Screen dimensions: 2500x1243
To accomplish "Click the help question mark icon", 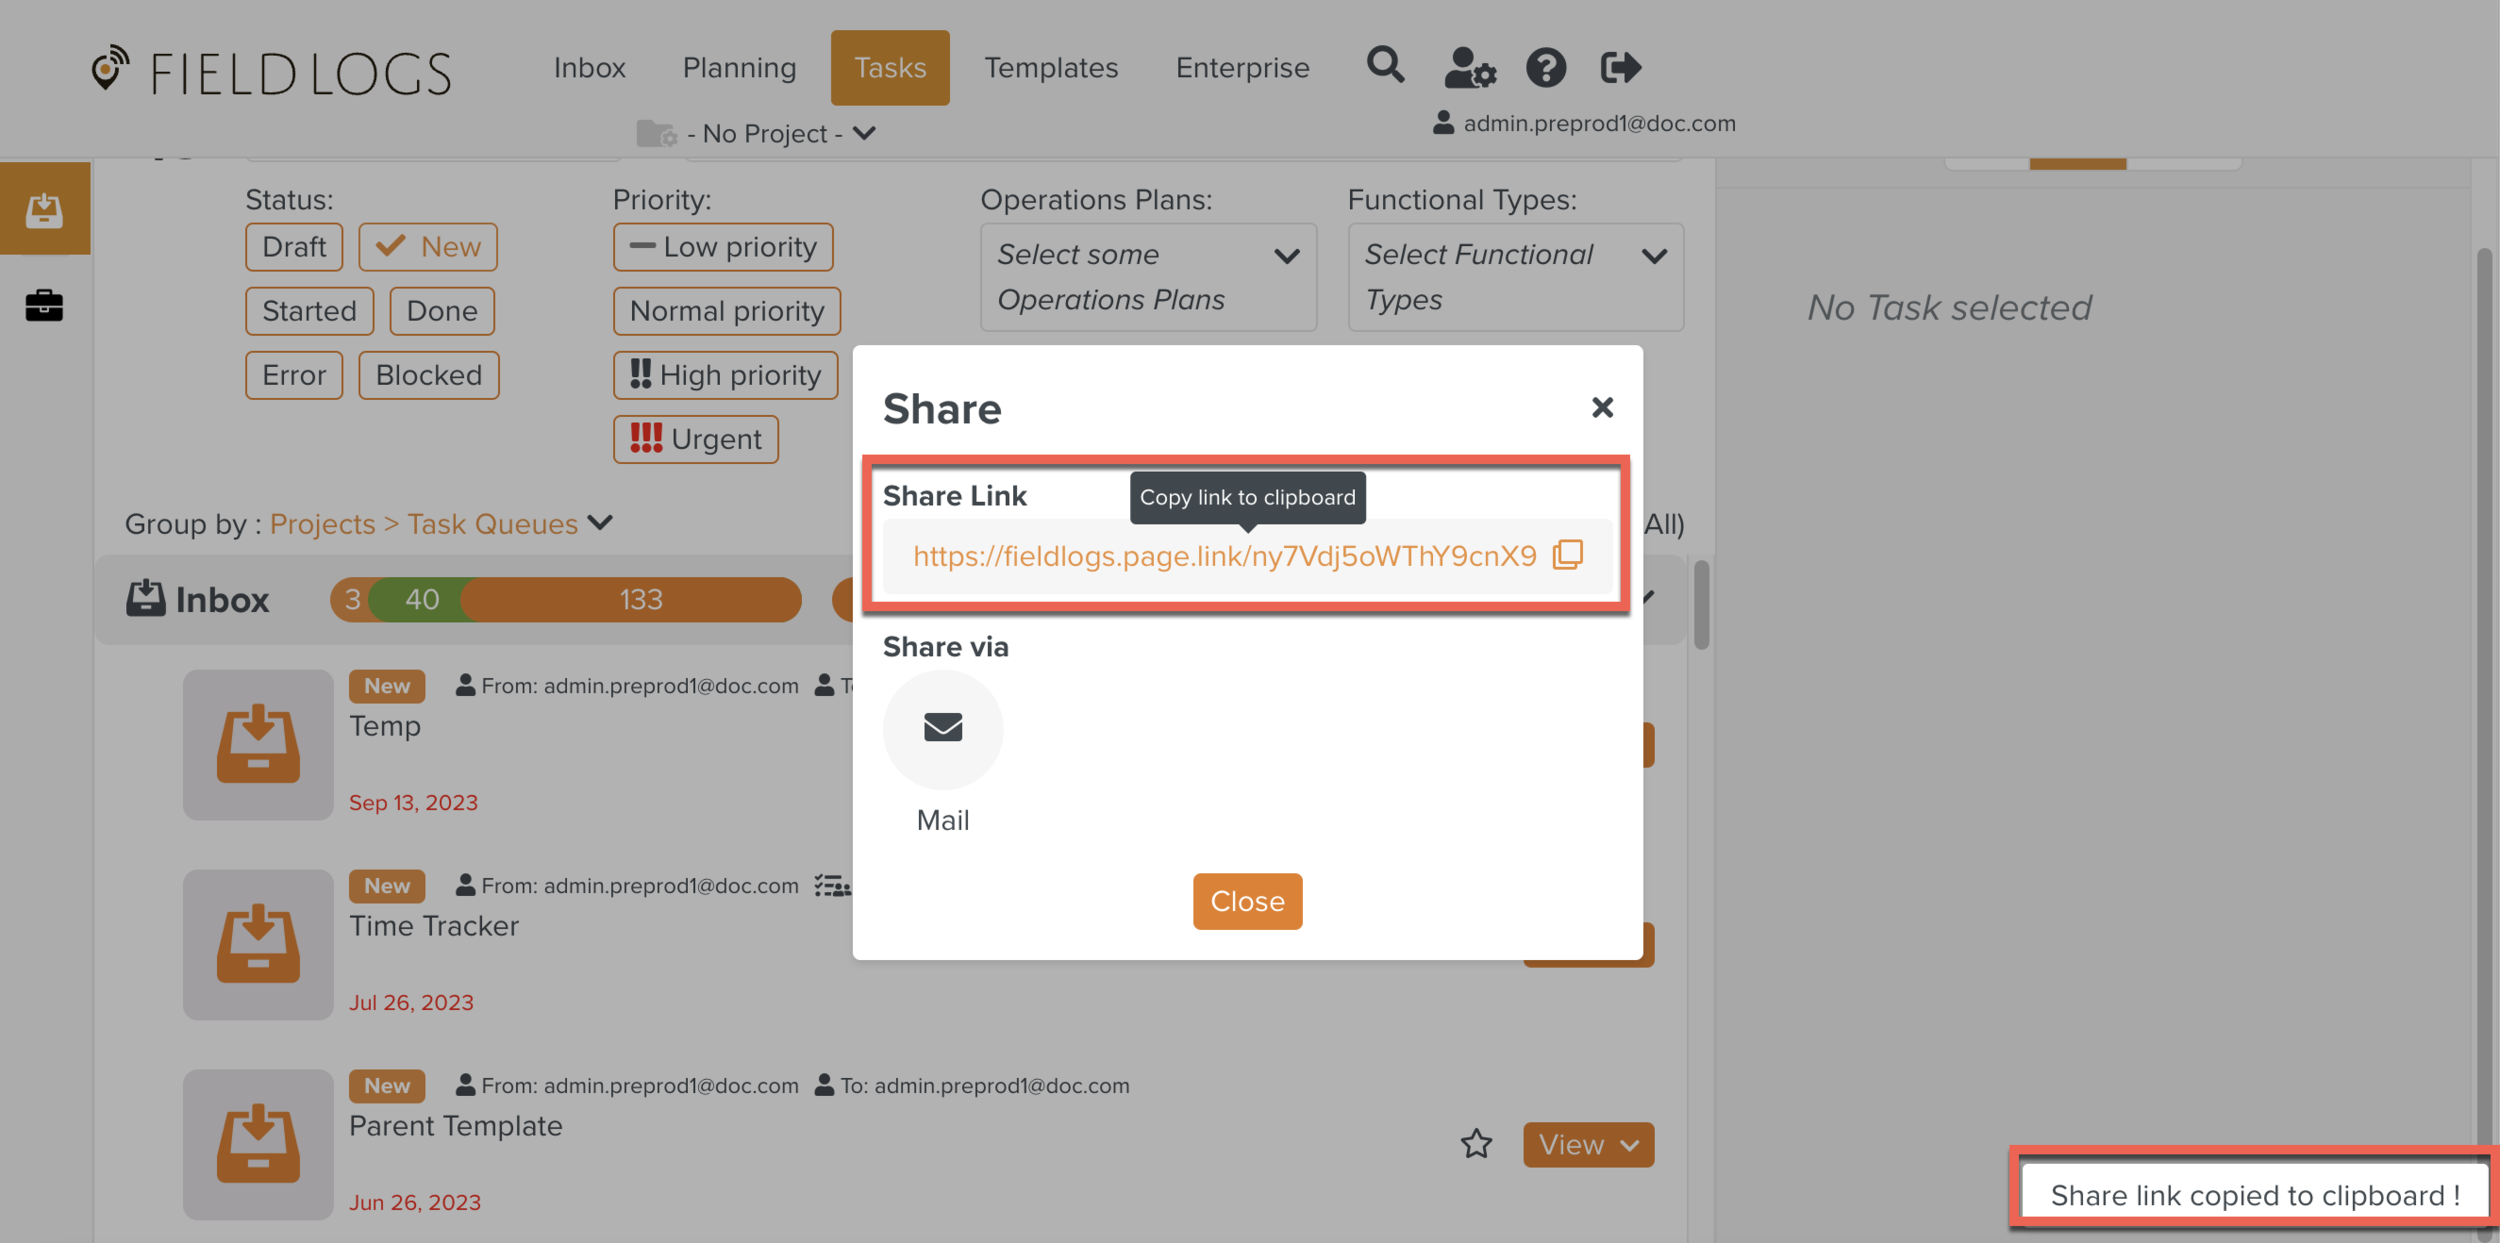I will click(x=1545, y=68).
